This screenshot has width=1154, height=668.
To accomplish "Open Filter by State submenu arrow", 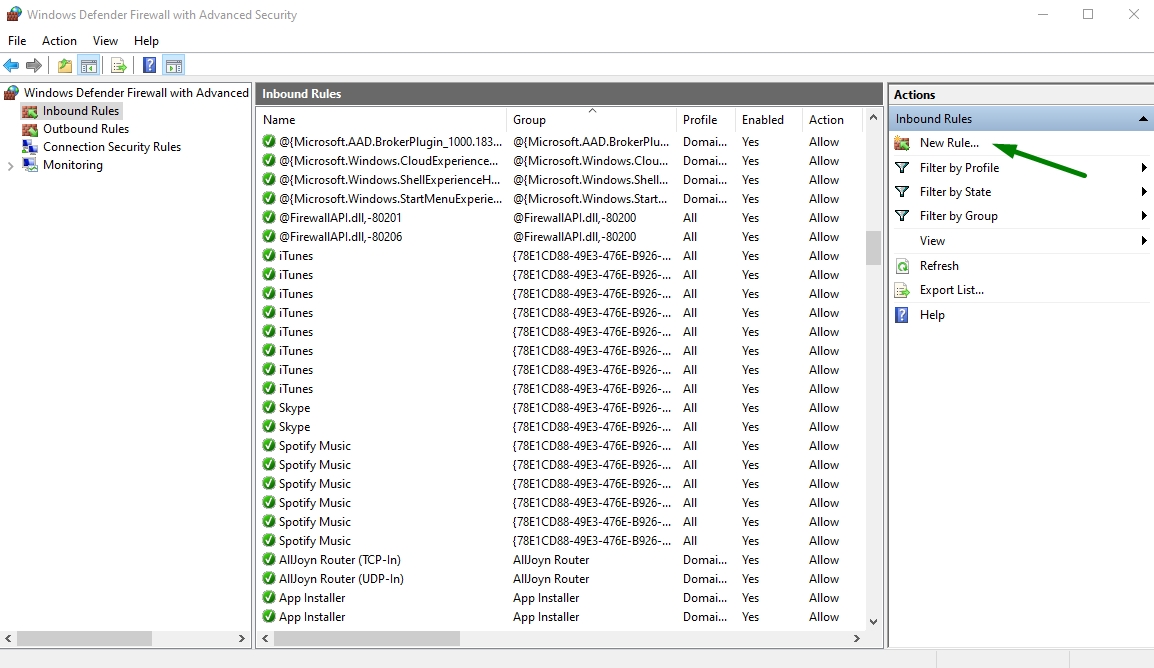I will coord(1144,192).
